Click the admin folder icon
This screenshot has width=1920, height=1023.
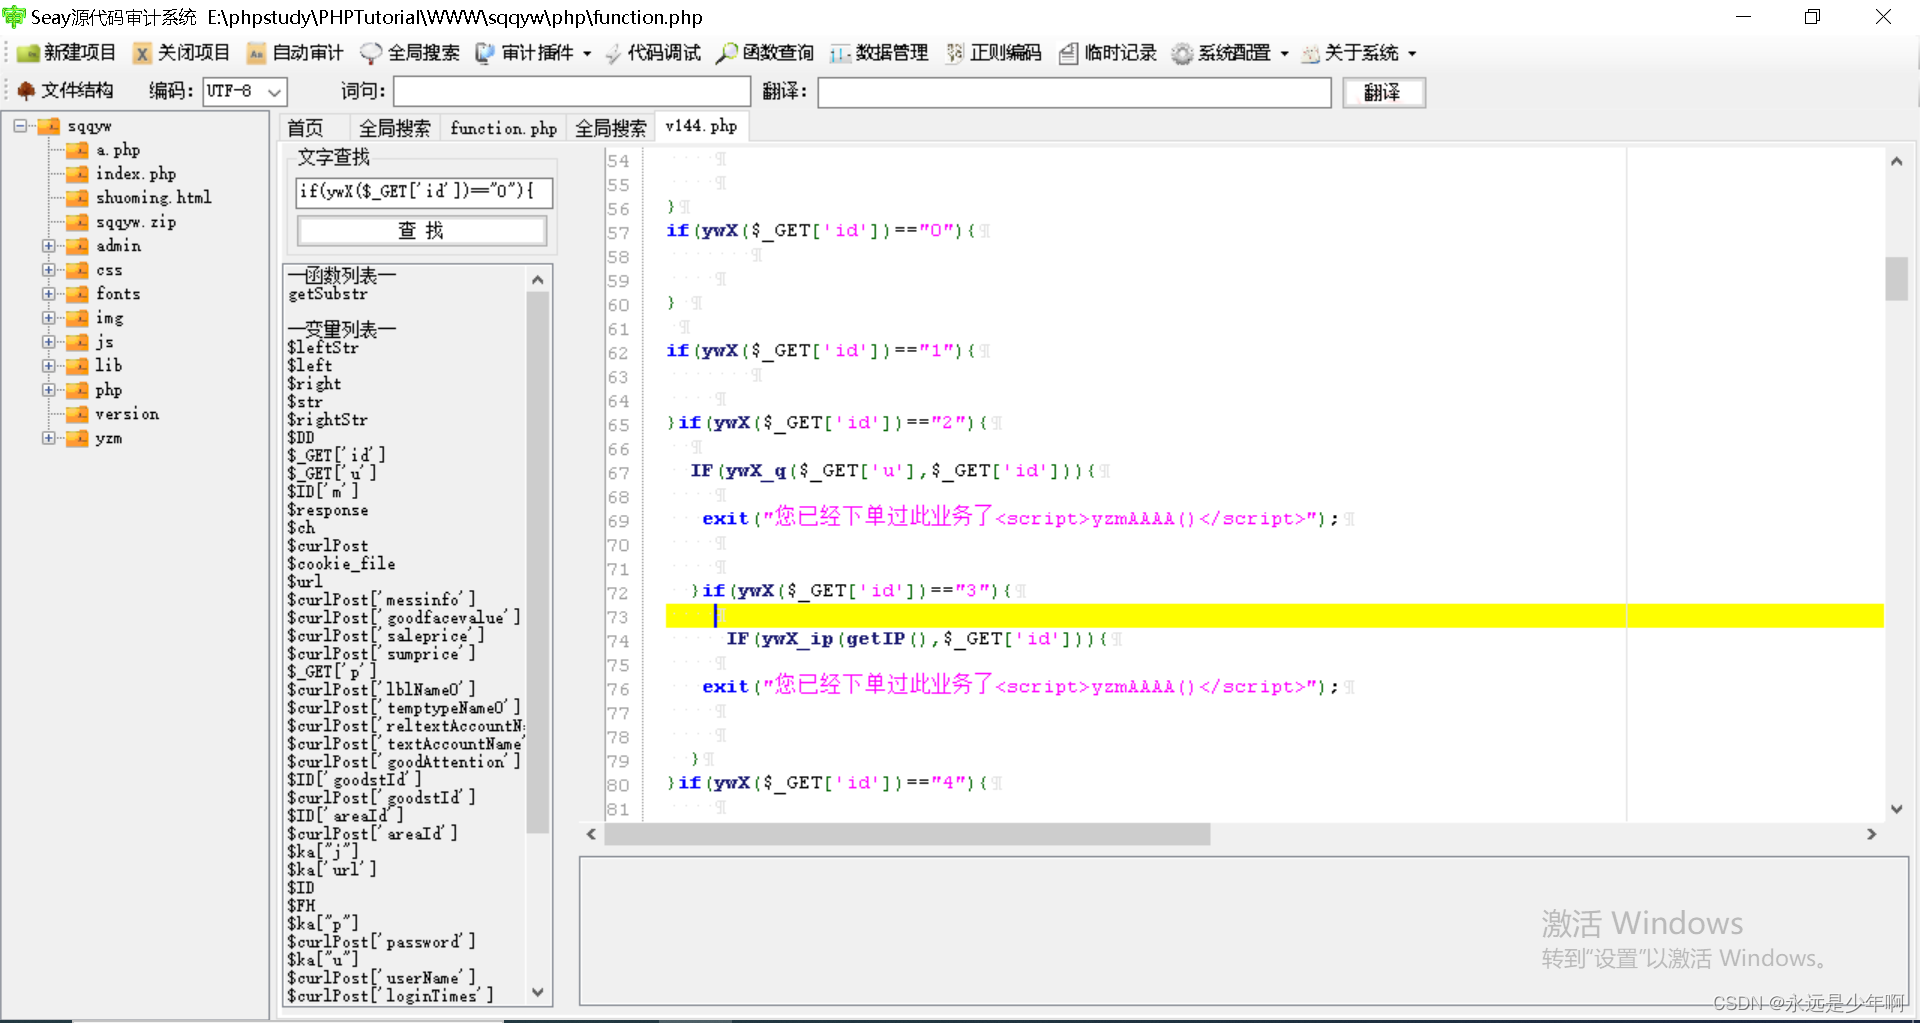(77, 246)
